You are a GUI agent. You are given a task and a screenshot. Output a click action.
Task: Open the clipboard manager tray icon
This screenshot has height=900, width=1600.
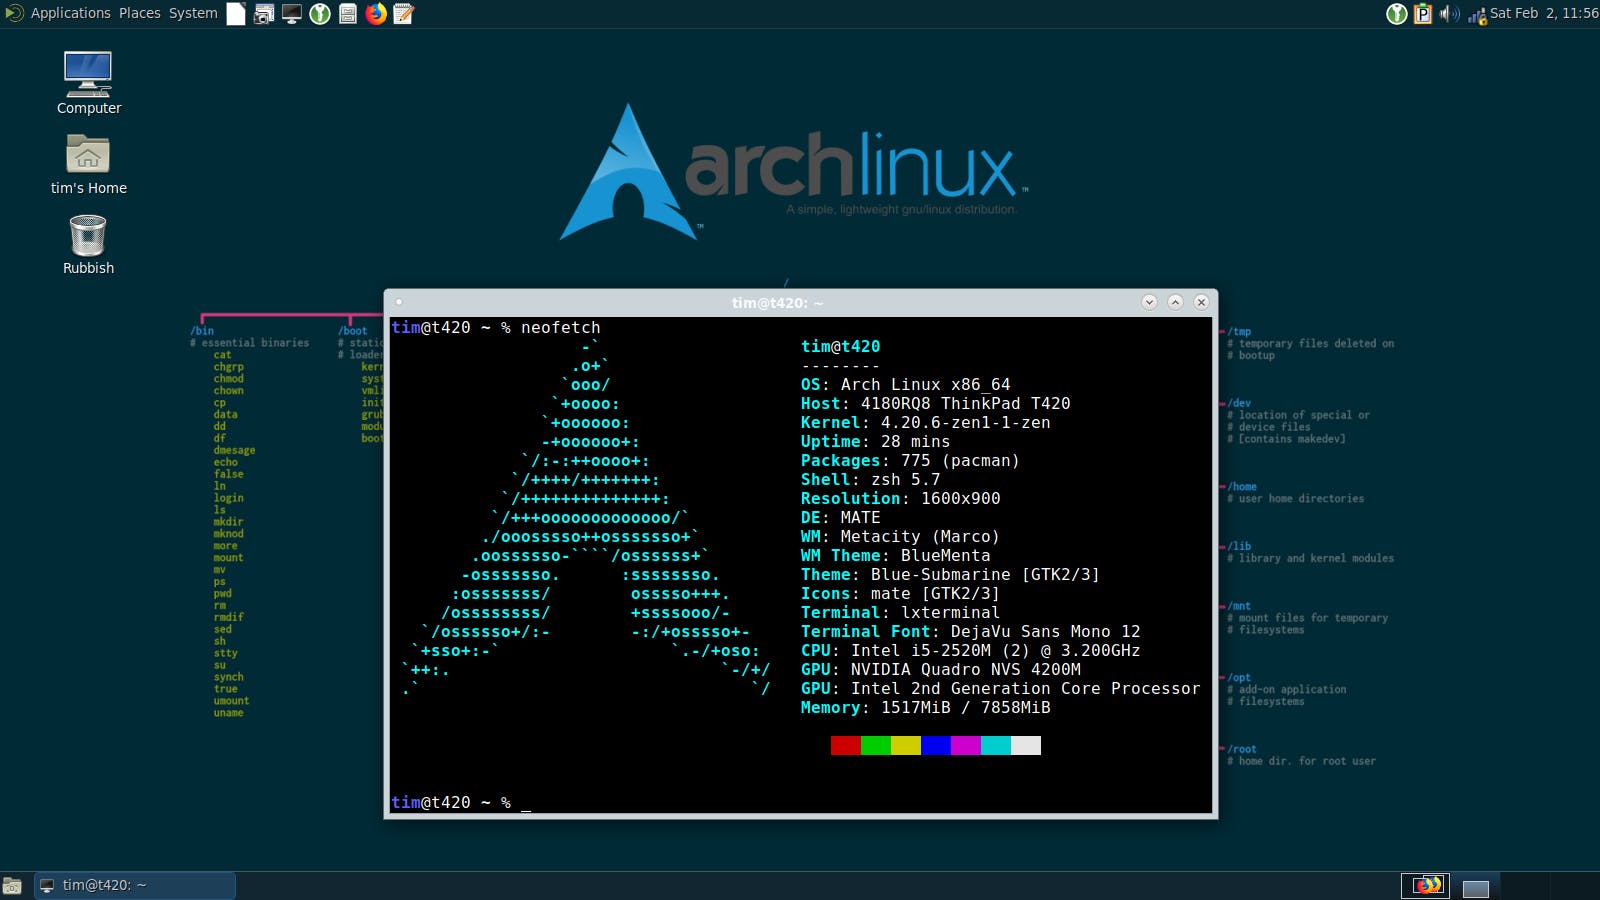[1423, 13]
